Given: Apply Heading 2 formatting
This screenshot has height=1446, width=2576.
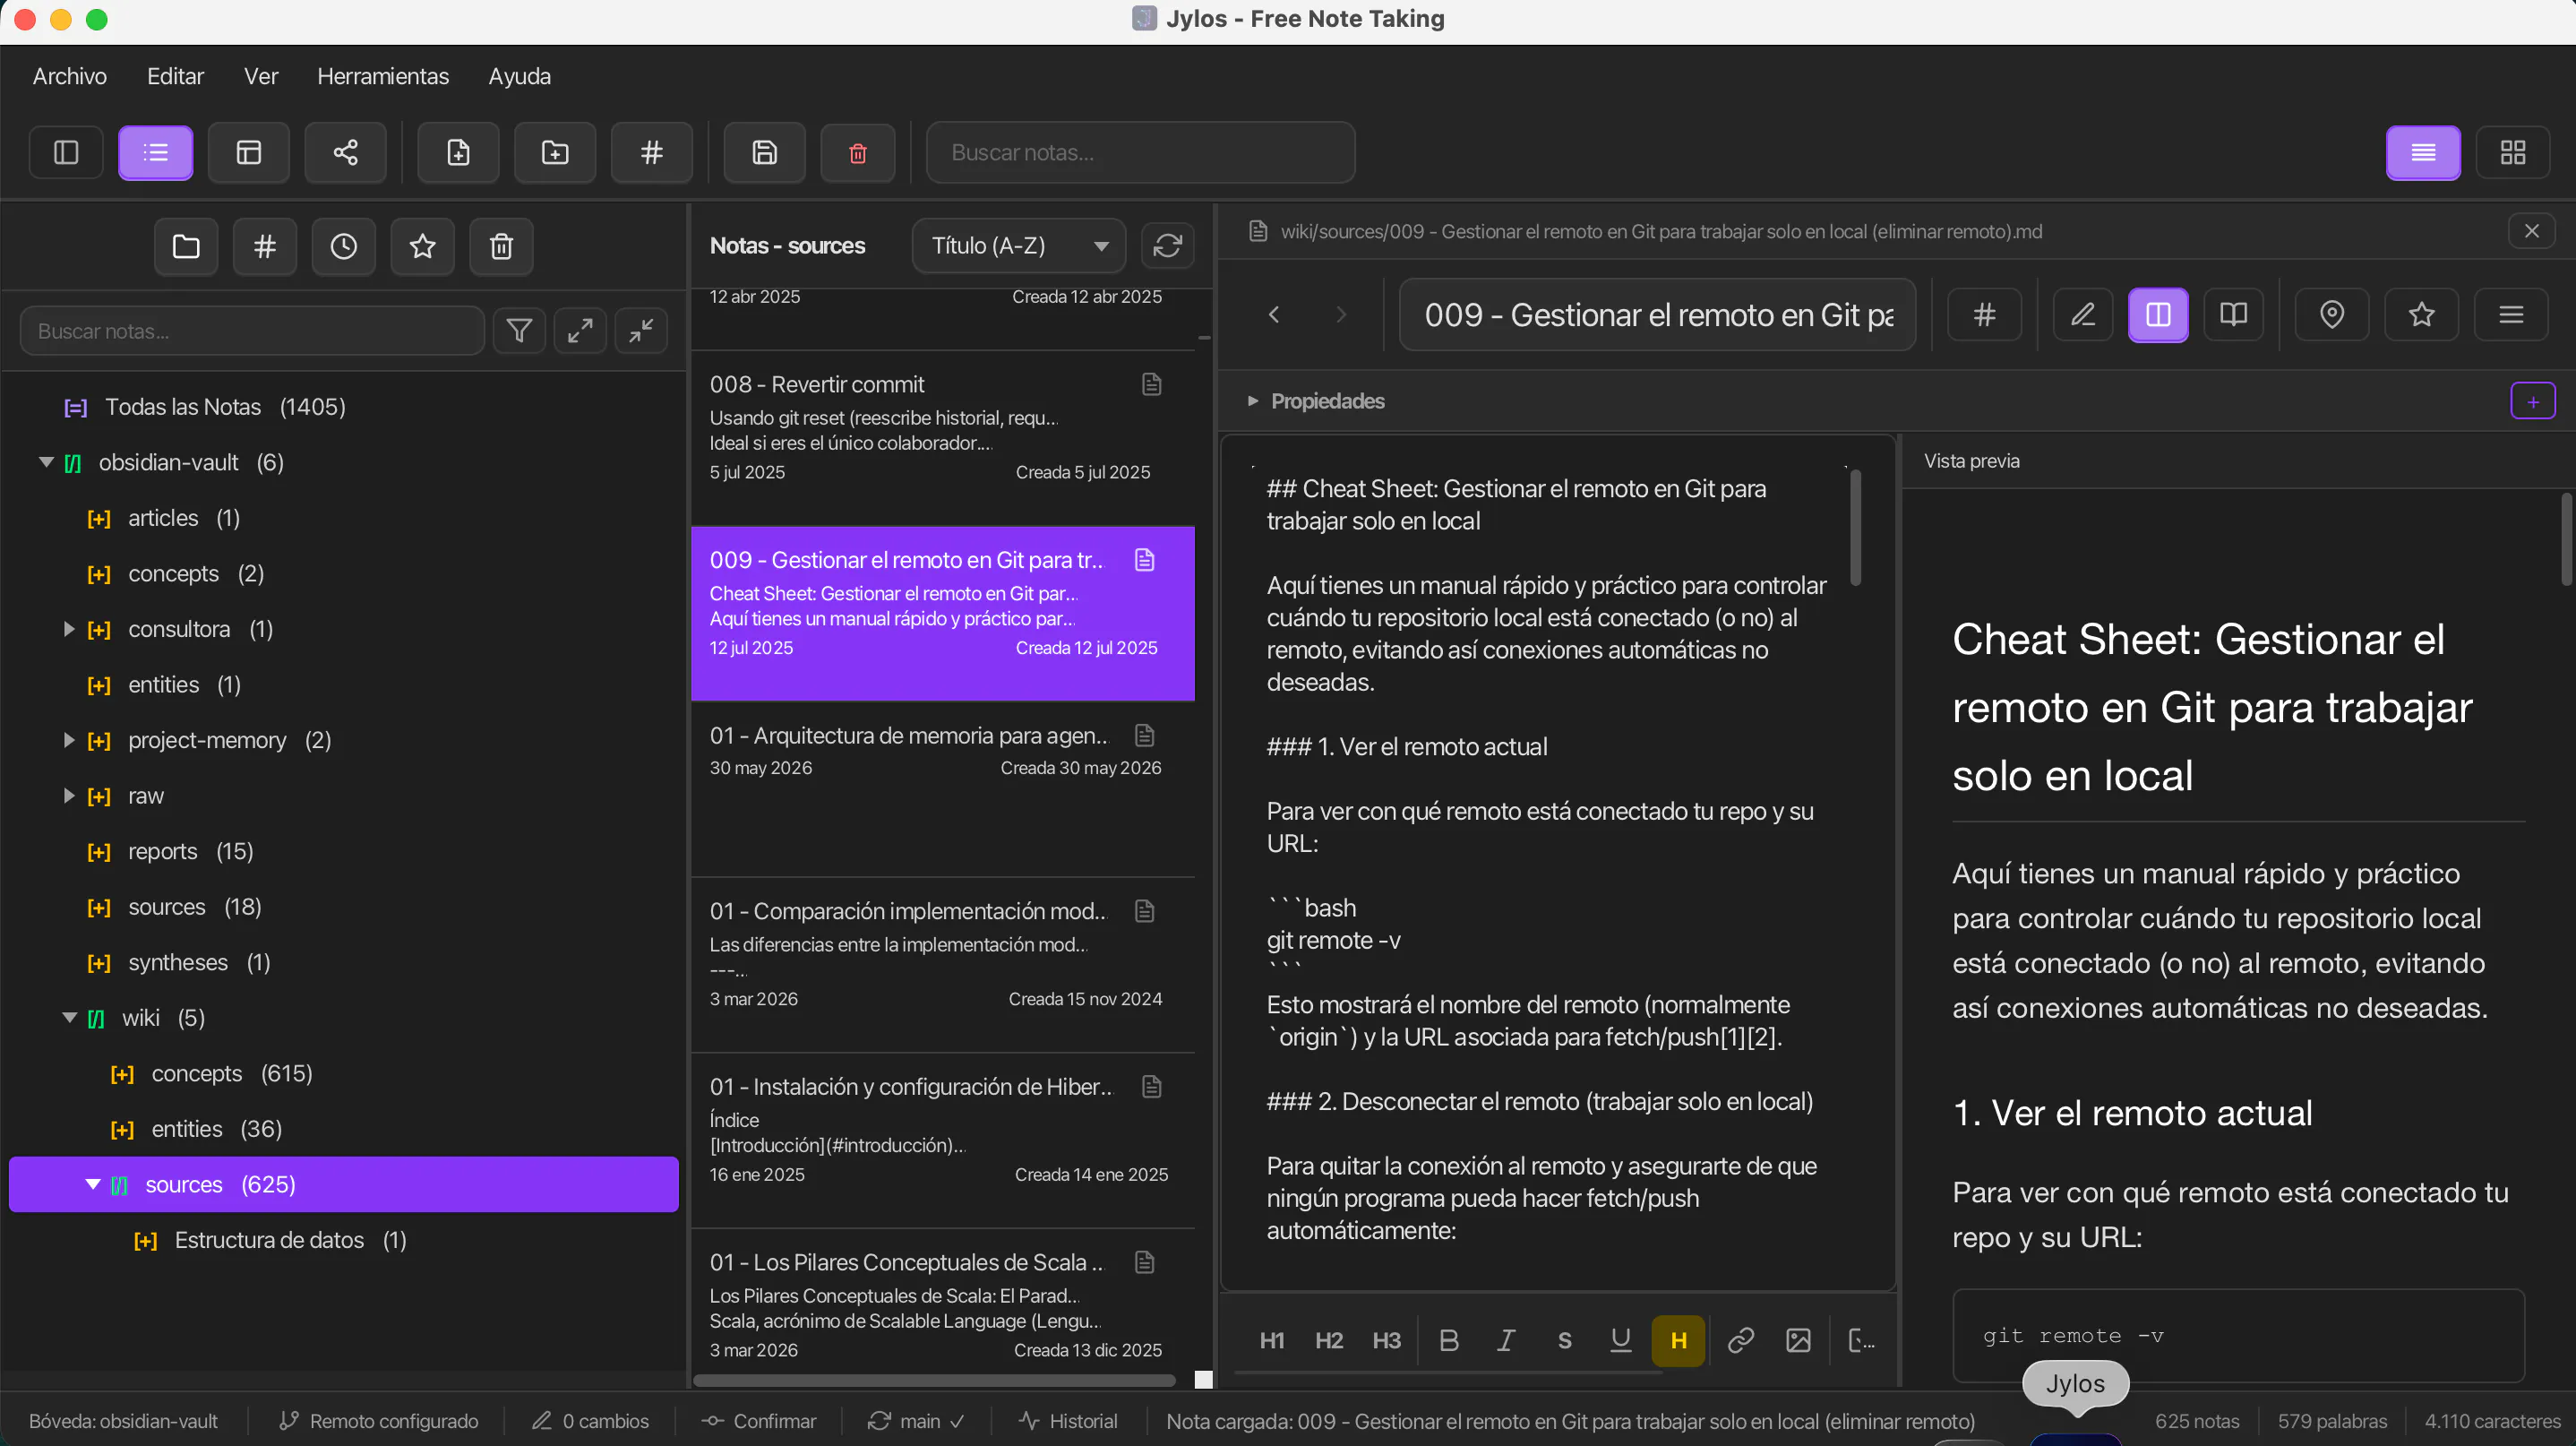Looking at the screenshot, I should pos(1329,1341).
